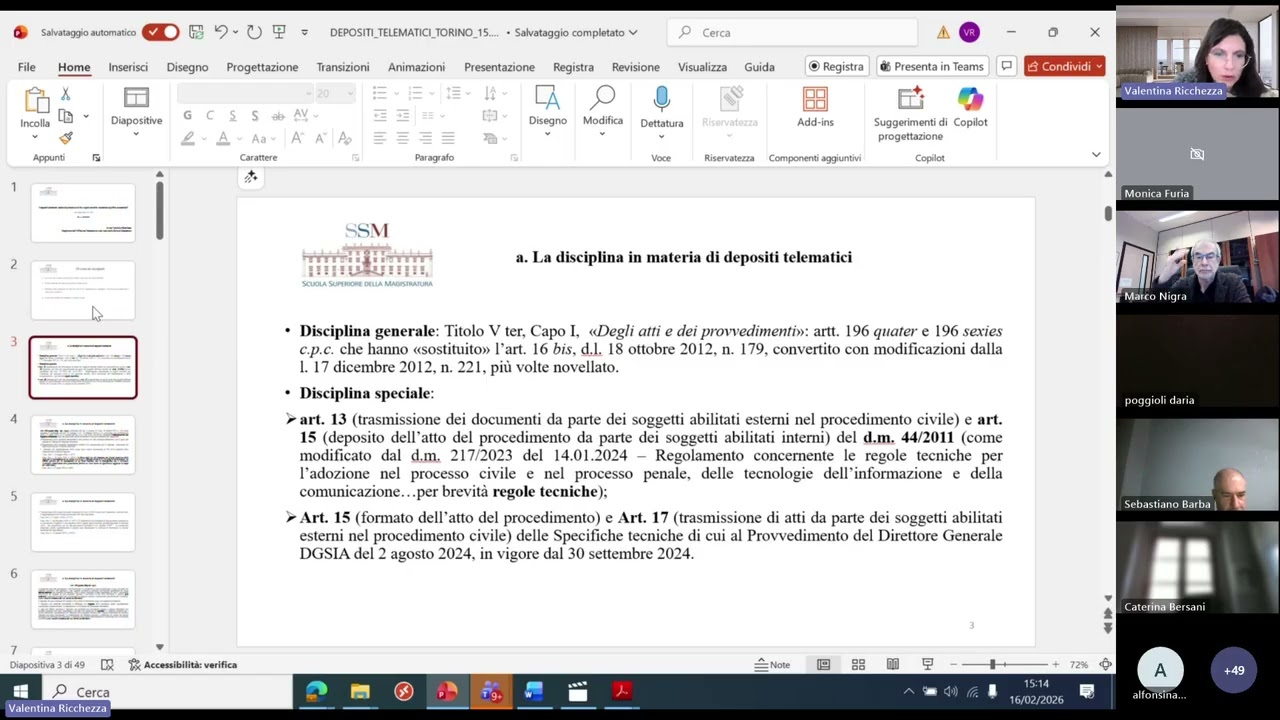Open the Undo history dropdown arrow
This screenshot has height=720, width=1280.
[x=236, y=33]
